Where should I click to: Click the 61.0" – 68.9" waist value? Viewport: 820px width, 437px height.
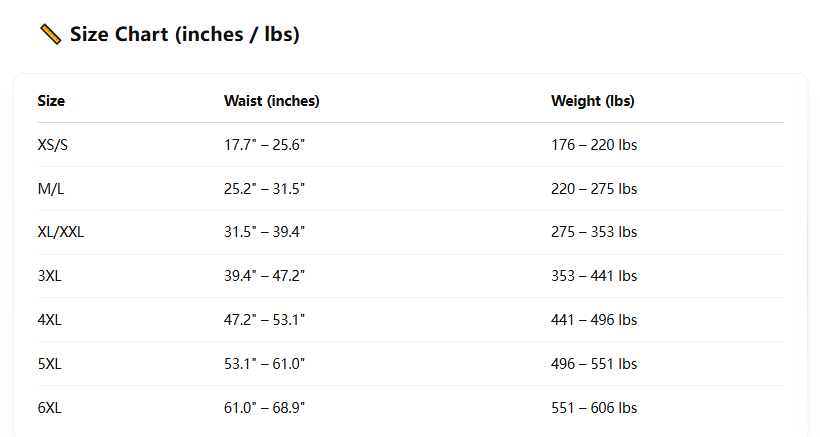point(264,408)
